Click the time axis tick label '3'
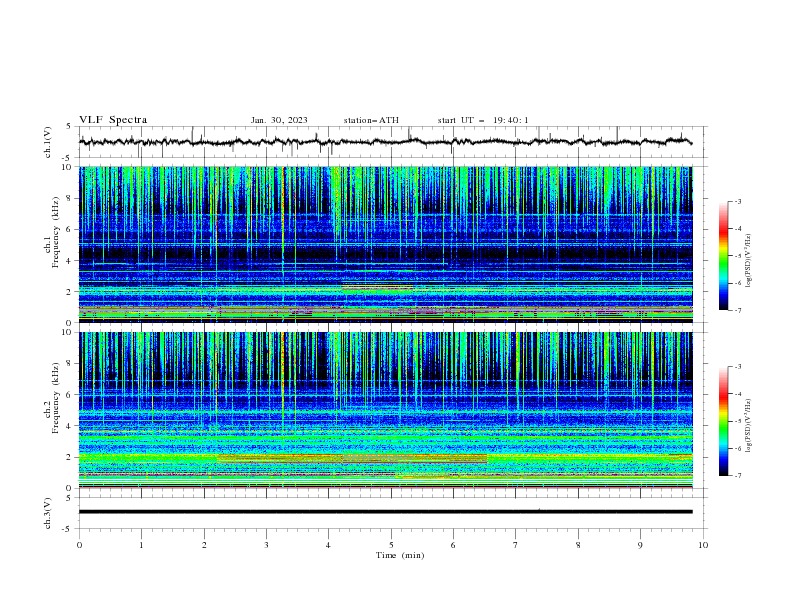This screenshot has height=612, width=792. [266, 545]
